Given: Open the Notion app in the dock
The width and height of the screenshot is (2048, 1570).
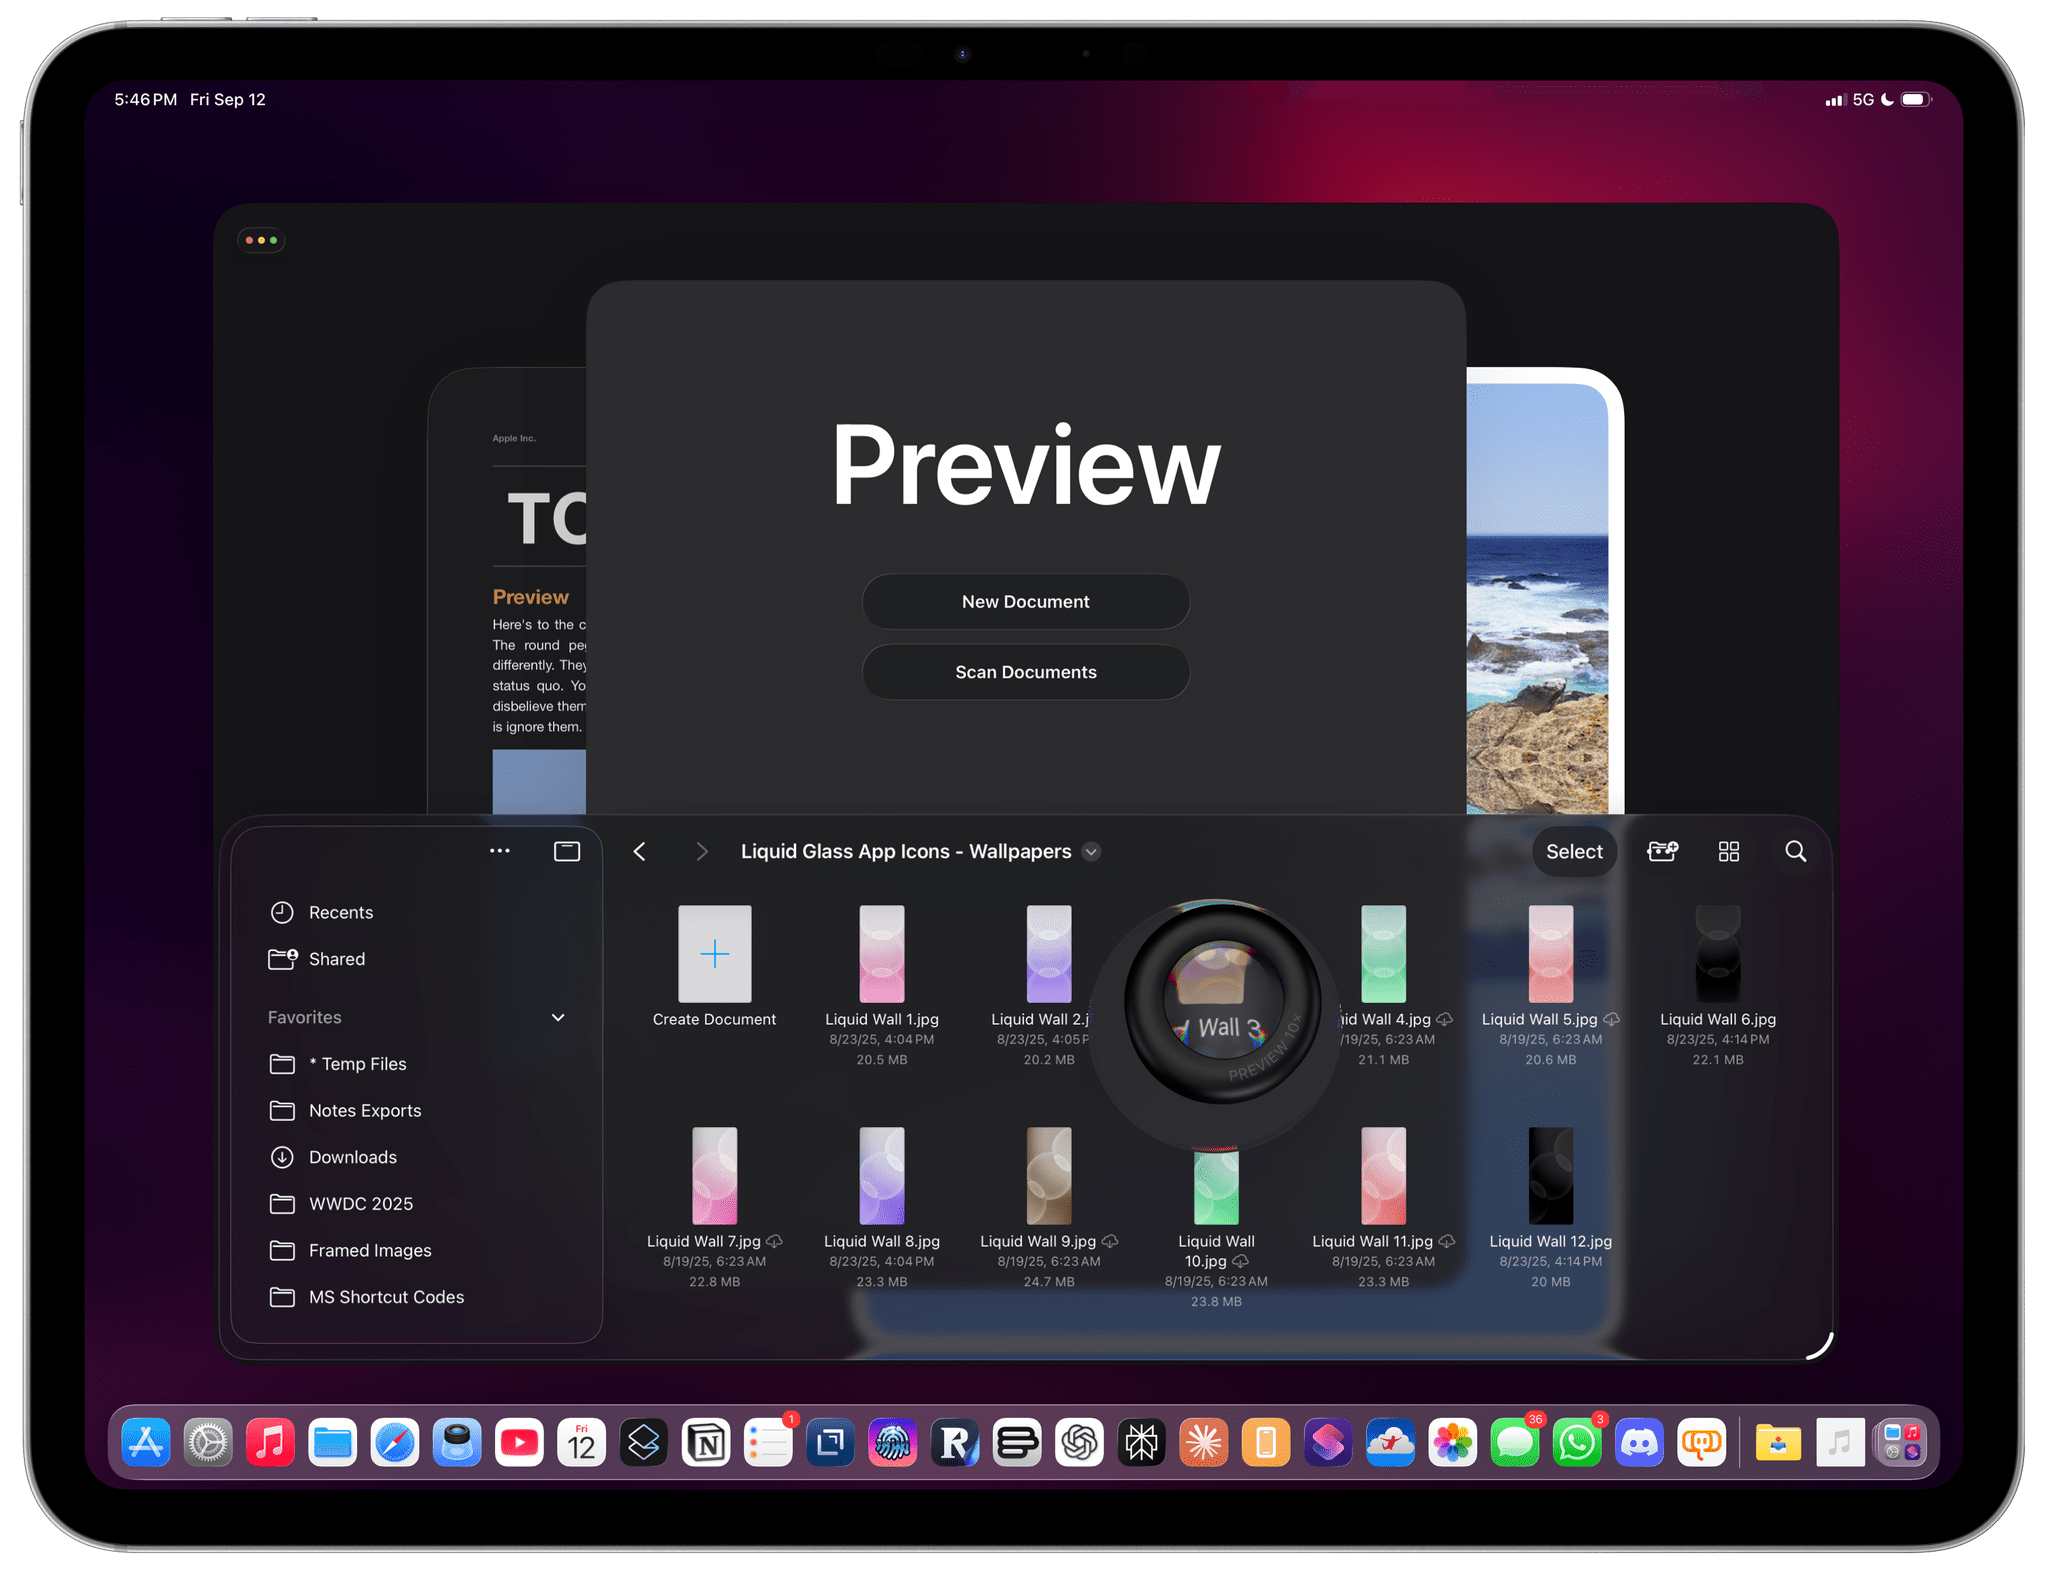Looking at the screenshot, I should pyautogui.click(x=706, y=1443).
